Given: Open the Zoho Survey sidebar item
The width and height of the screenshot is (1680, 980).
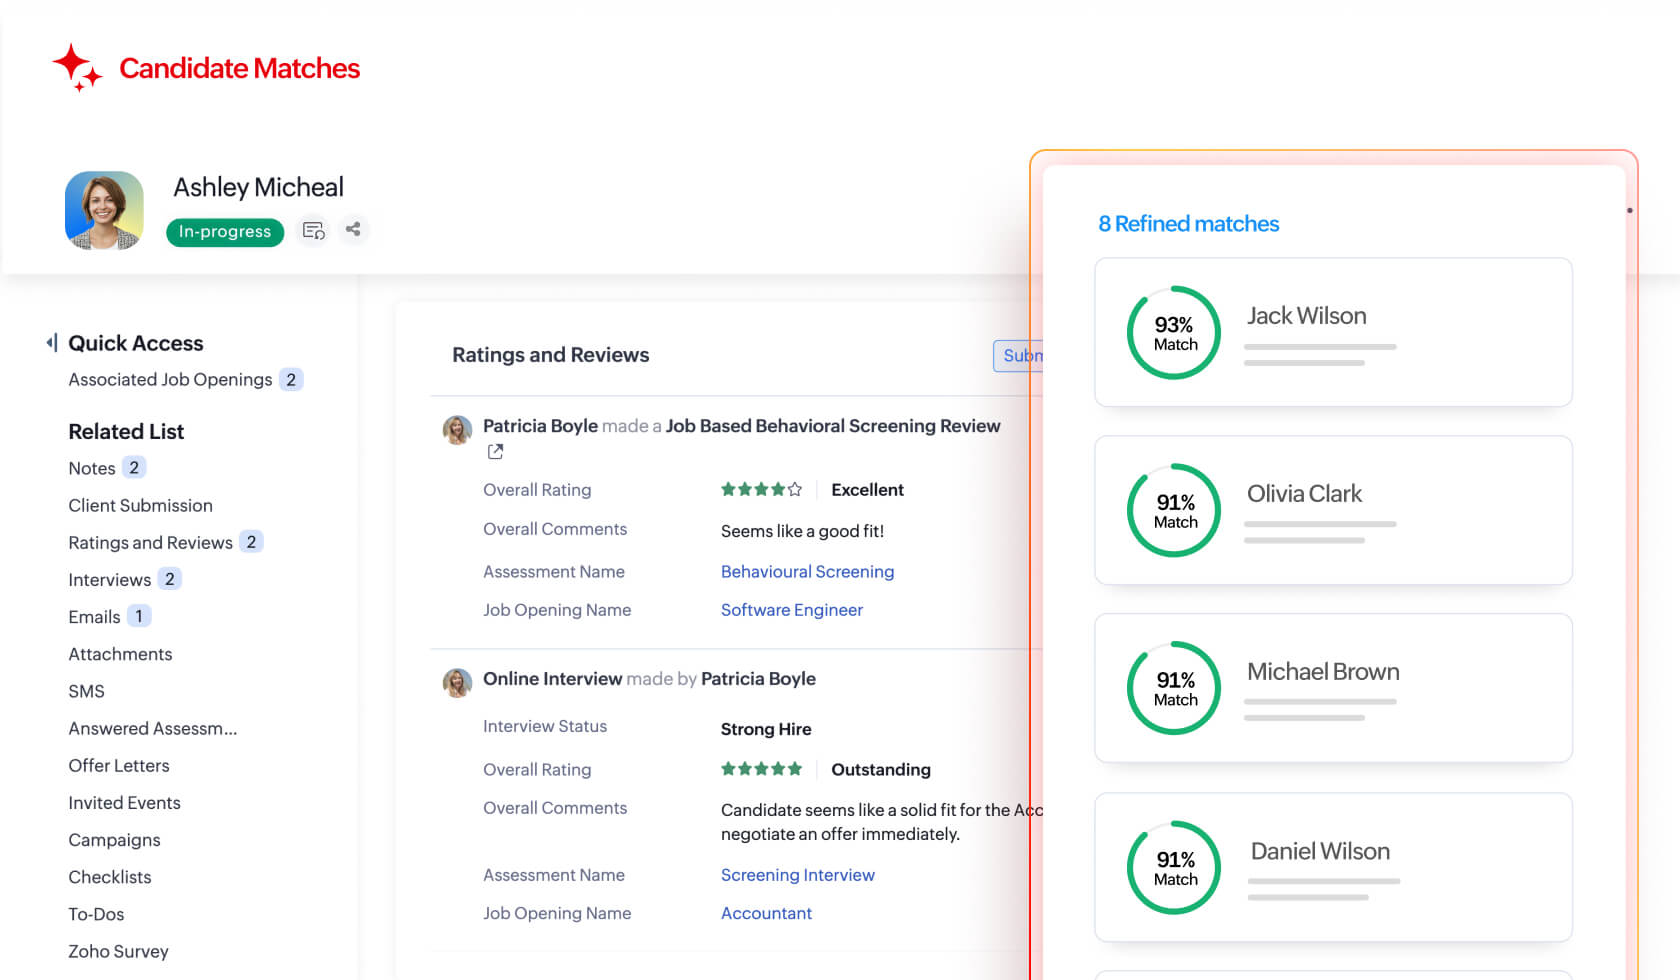Looking at the screenshot, I should pos(118,951).
